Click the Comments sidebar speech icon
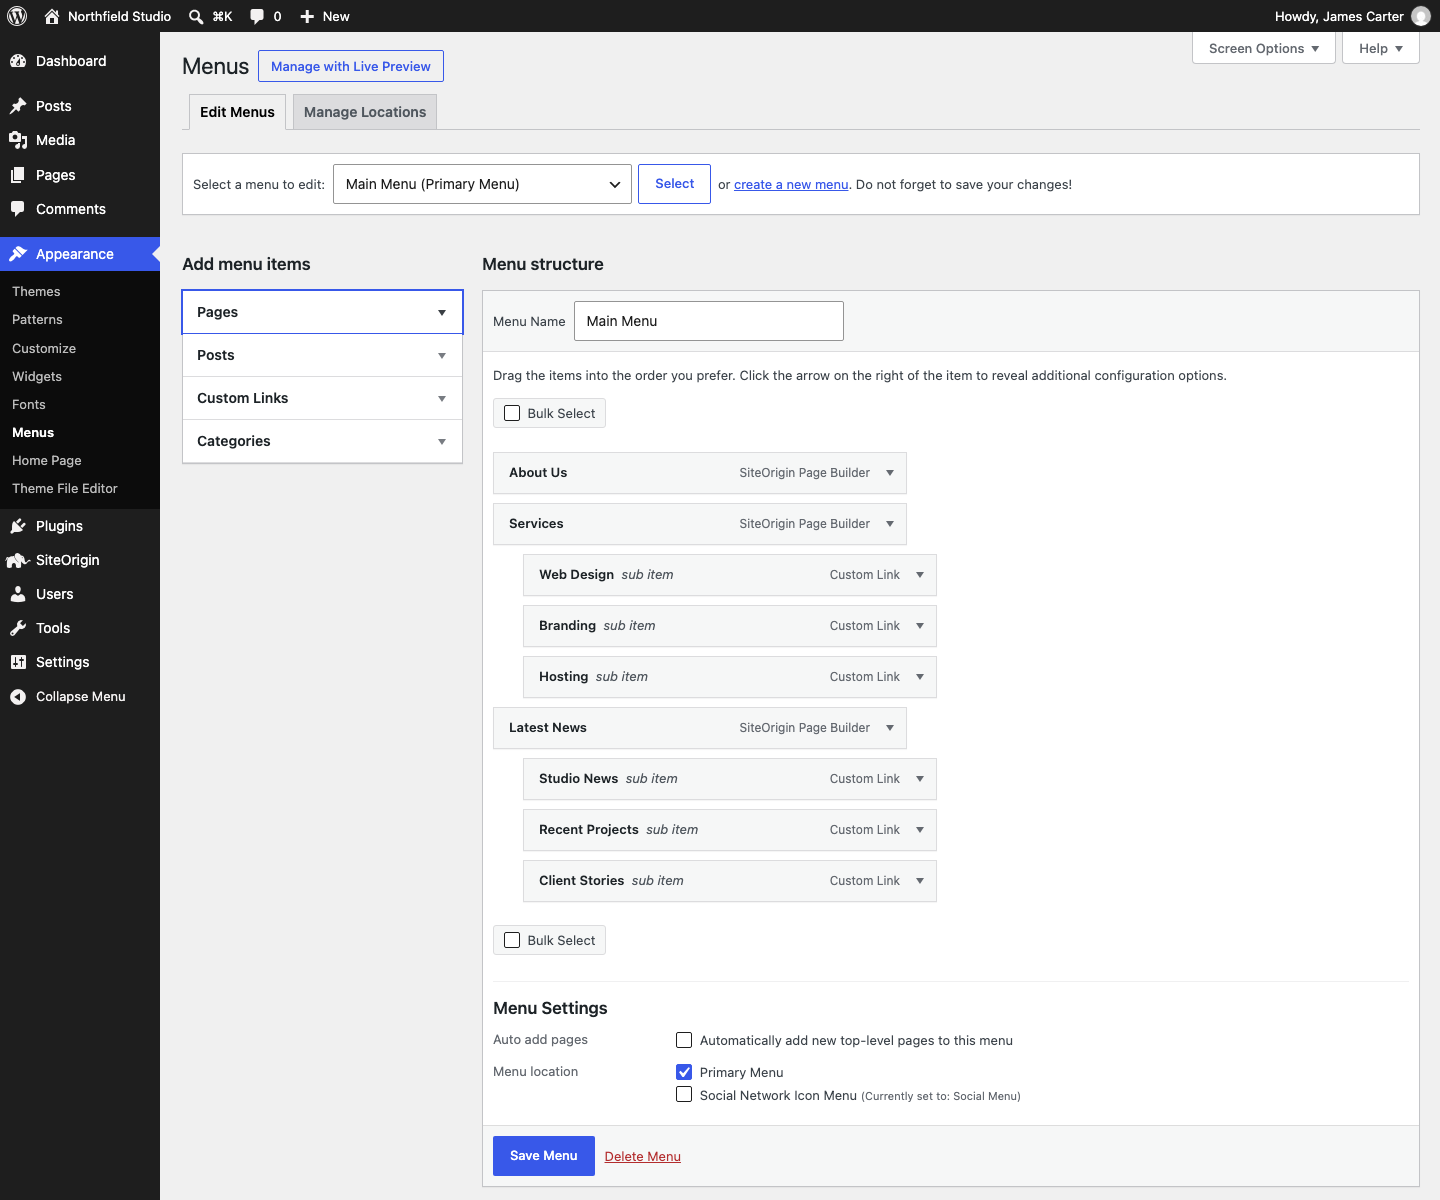The image size is (1440, 1200). pos(18,209)
